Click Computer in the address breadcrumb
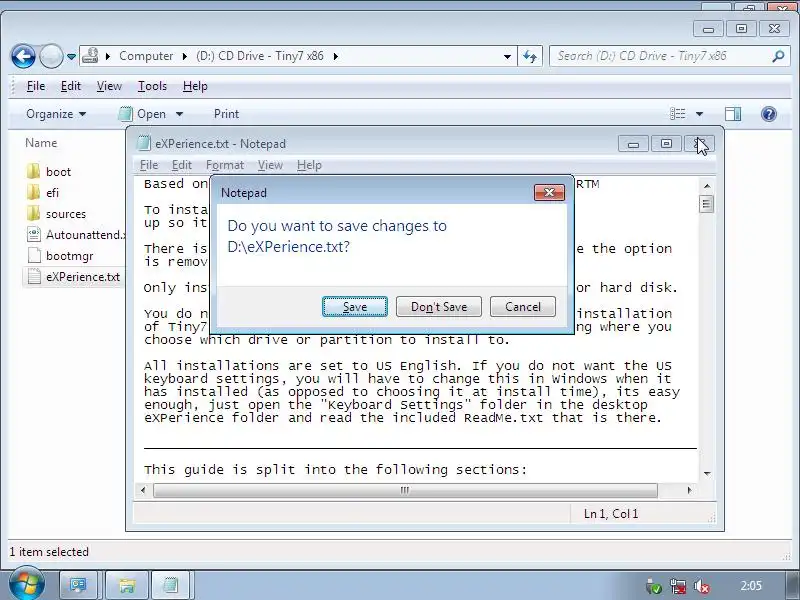 [x=146, y=56]
